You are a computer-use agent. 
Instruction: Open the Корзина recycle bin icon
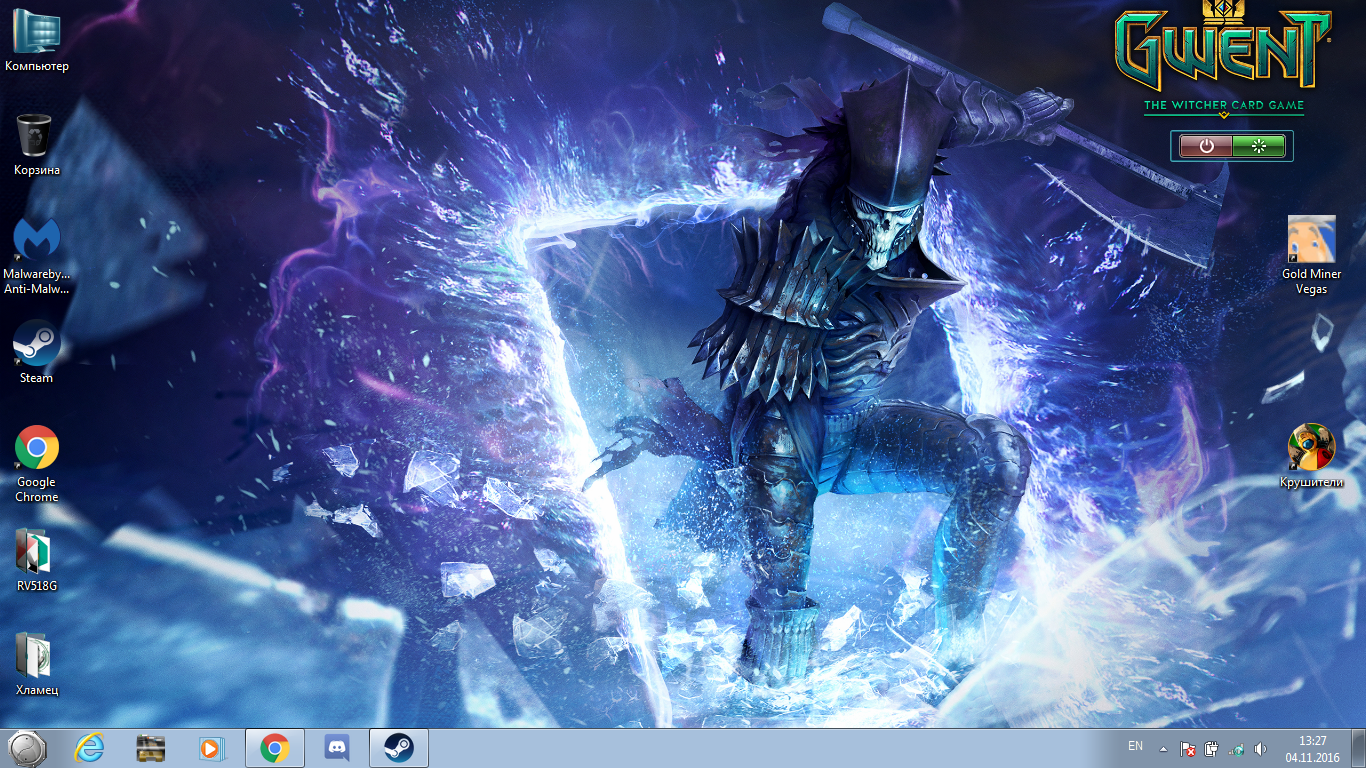(x=36, y=144)
